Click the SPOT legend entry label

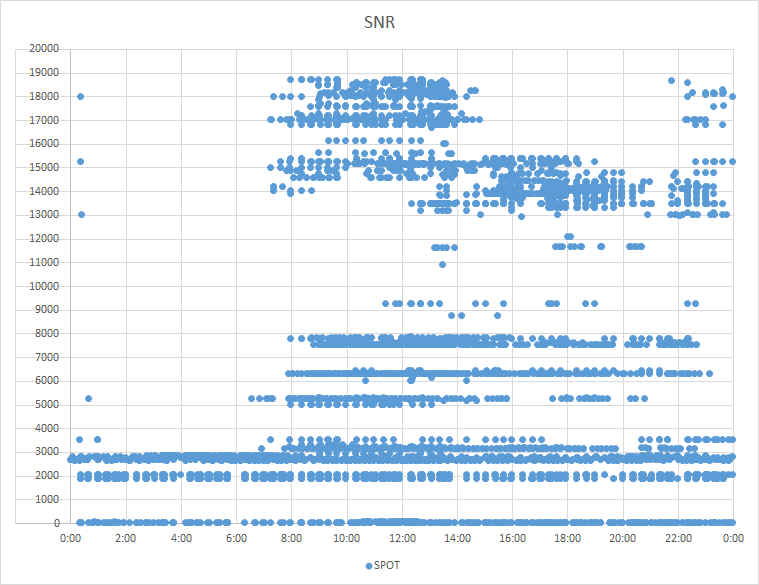click(387, 565)
